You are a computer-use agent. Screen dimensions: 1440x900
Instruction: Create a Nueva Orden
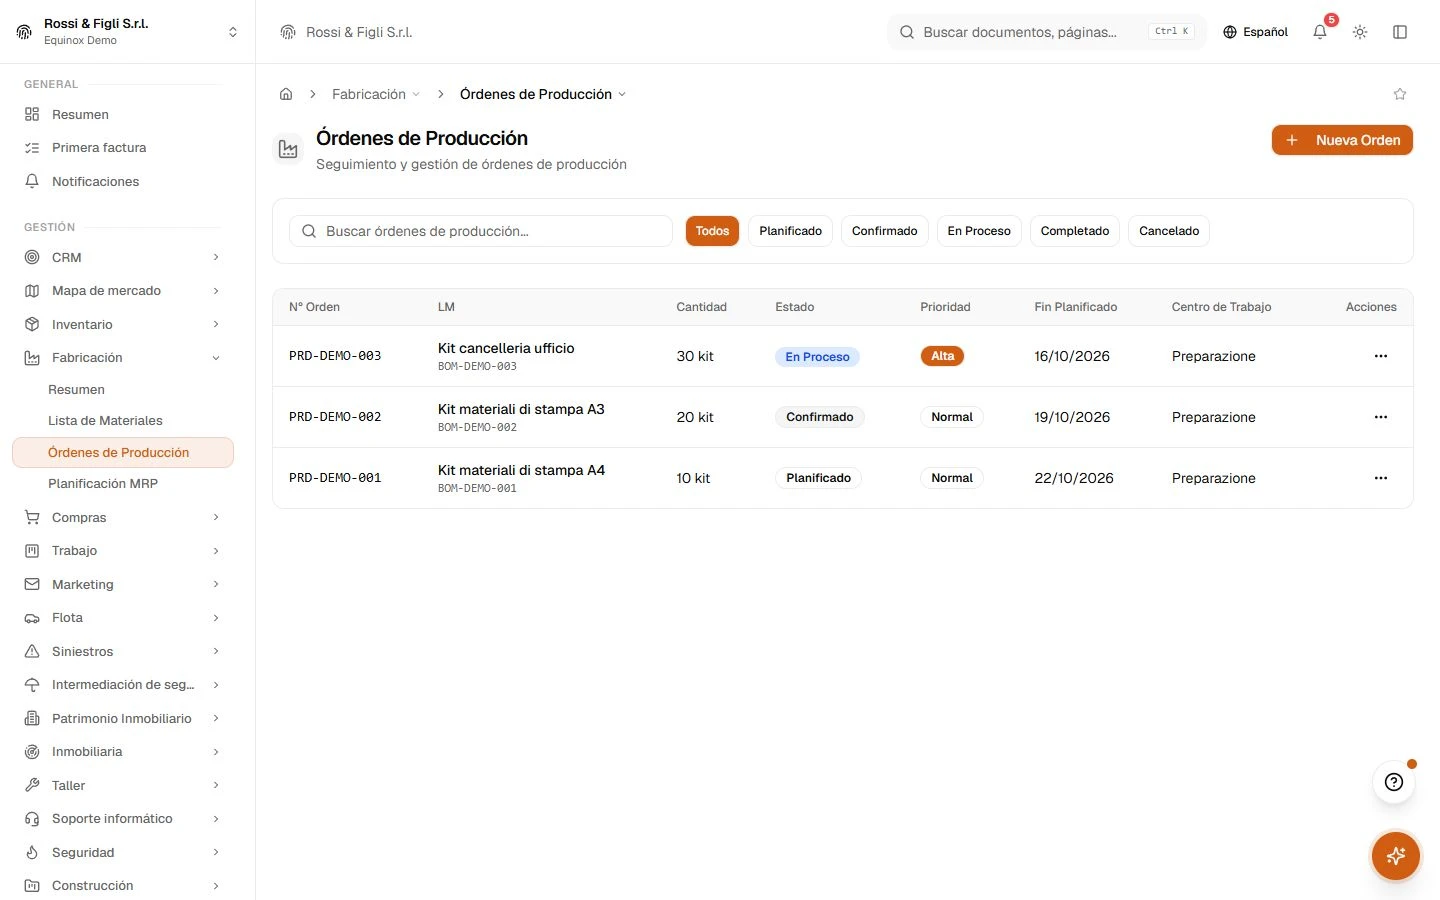1342,140
